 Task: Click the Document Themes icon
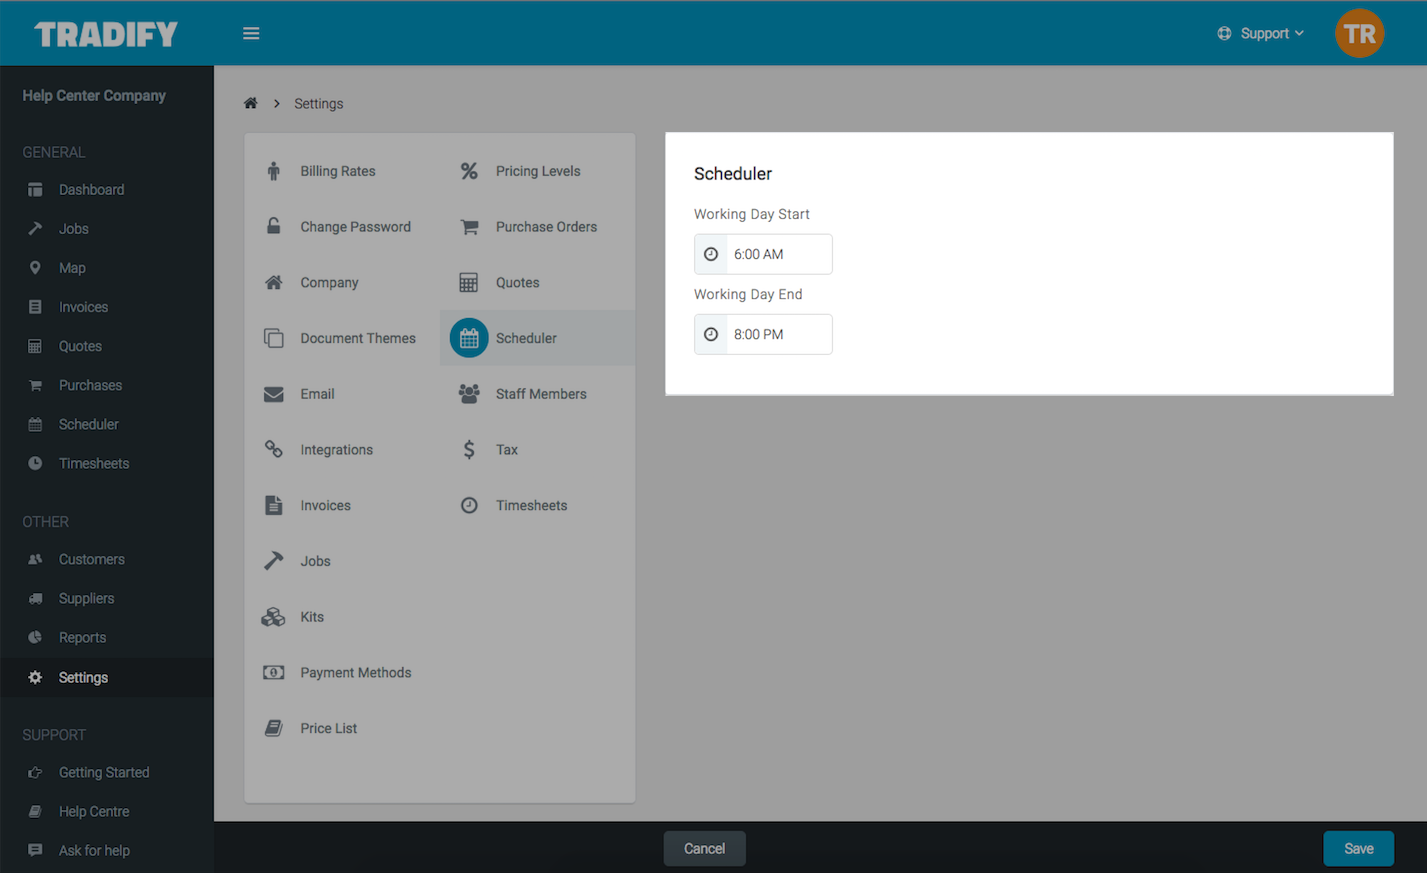click(x=273, y=338)
